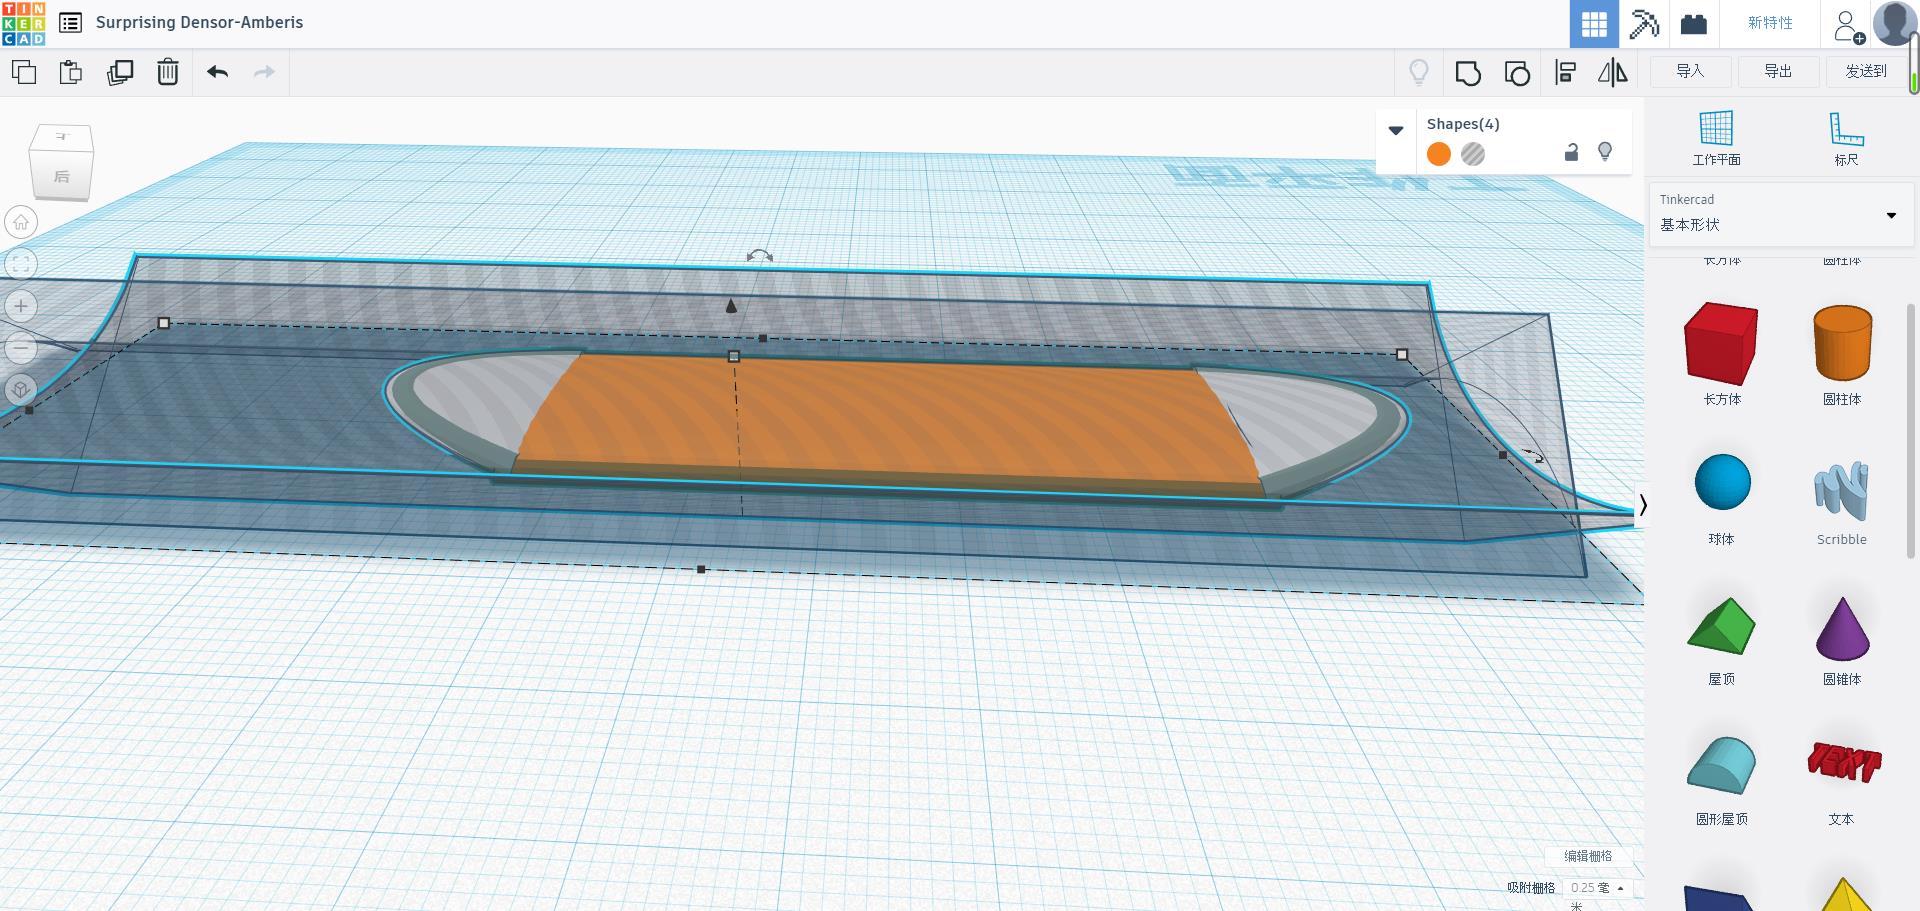1920x911 pixels.
Task: Collapse the Shapes(4) inspector panel
Action: point(1396,130)
